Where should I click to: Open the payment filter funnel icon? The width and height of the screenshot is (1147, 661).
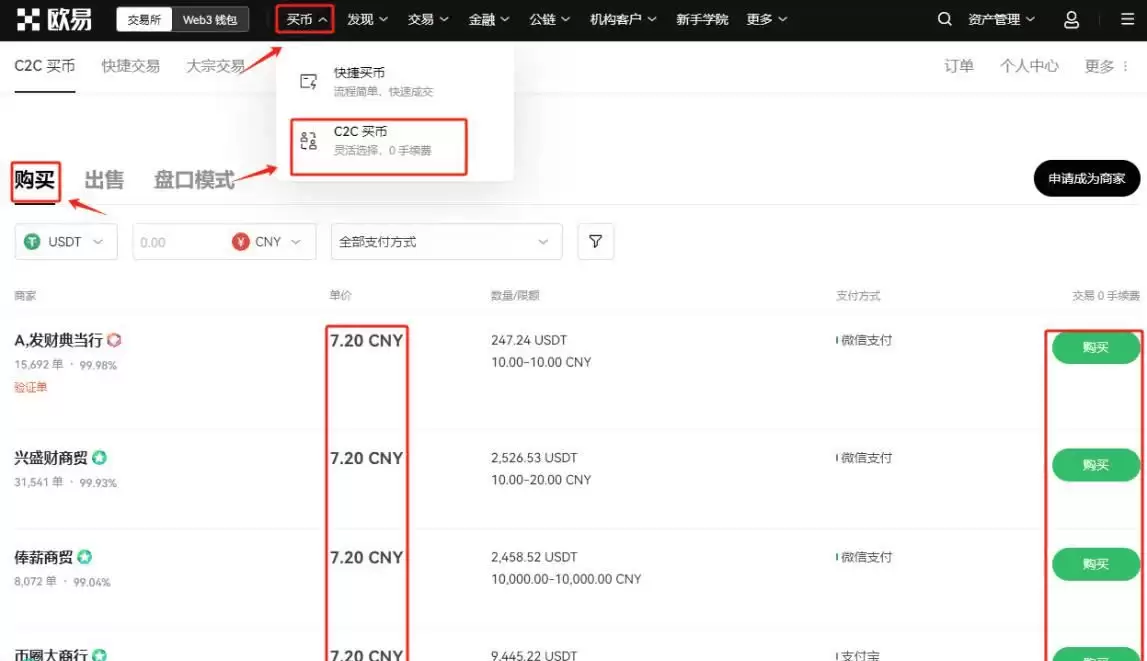tap(596, 241)
